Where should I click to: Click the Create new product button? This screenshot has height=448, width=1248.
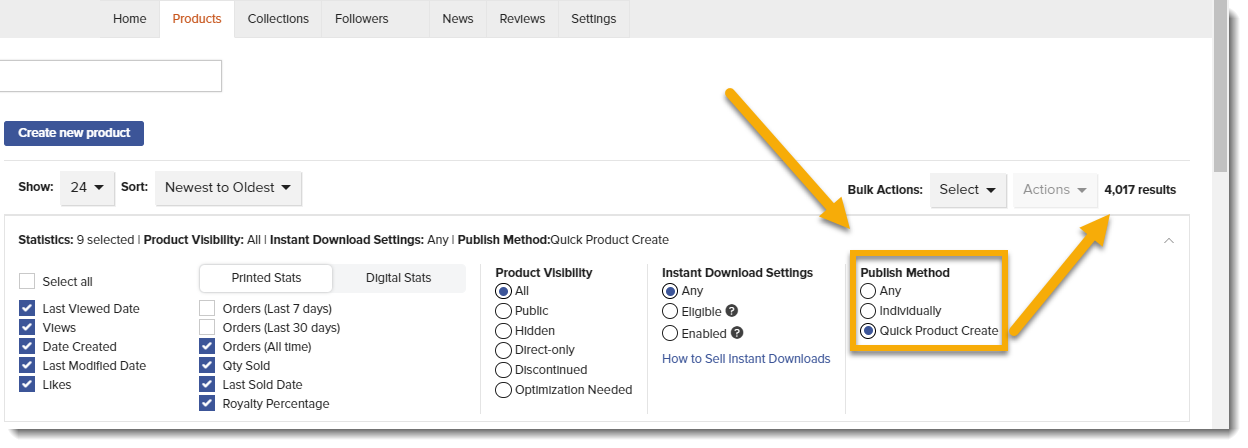[74, 133]
